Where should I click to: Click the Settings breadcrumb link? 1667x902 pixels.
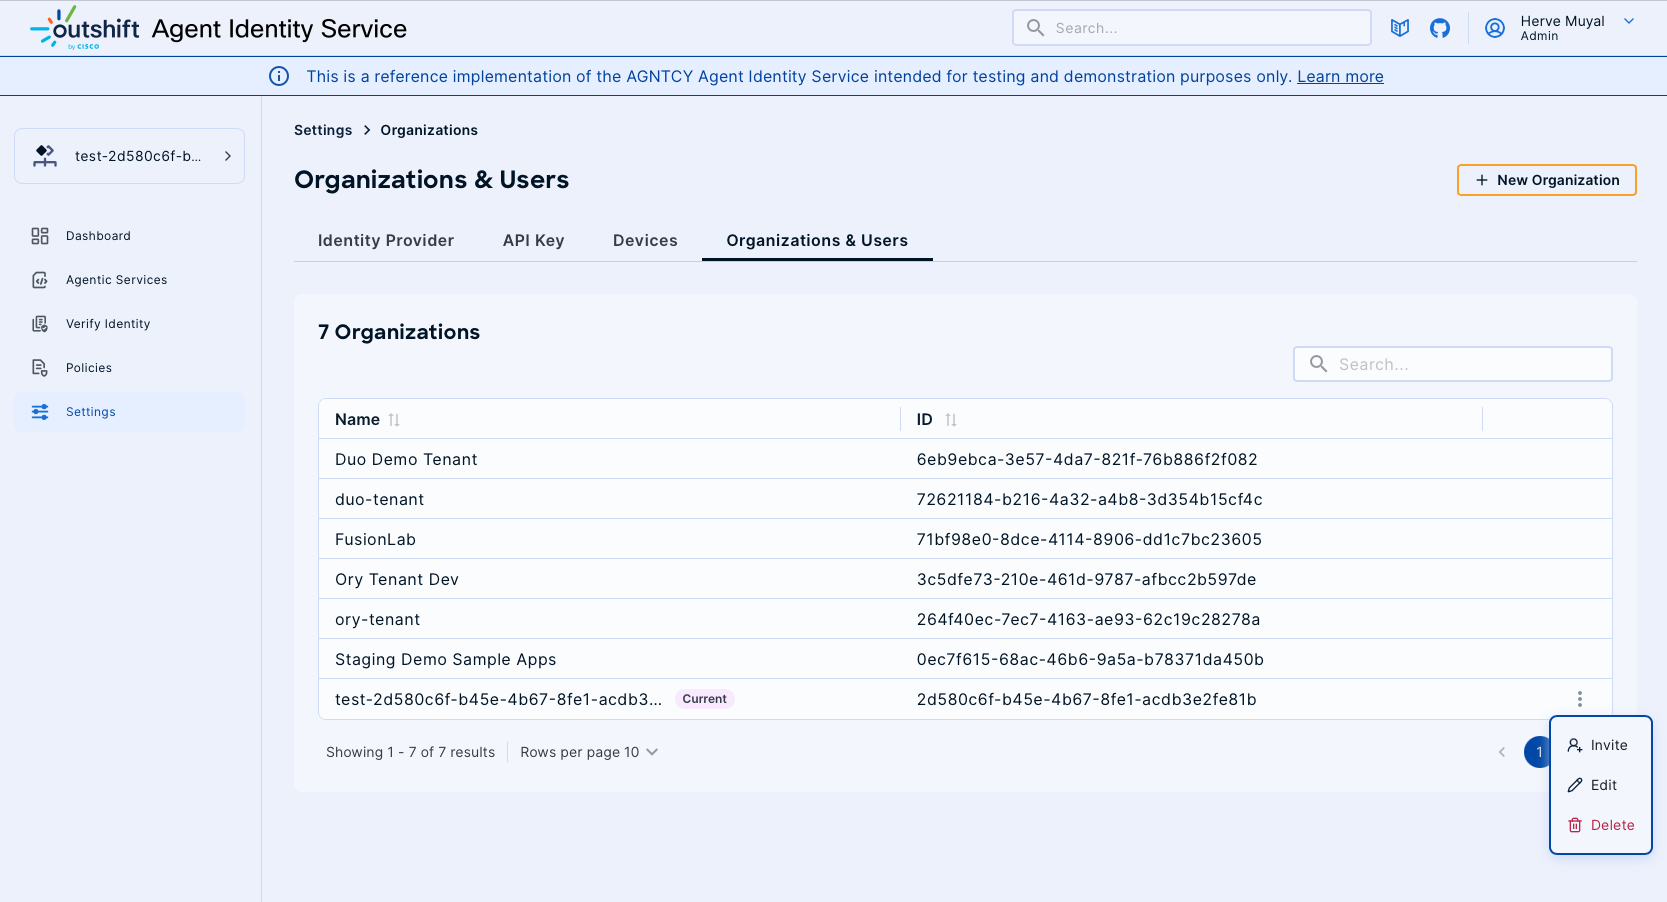pyautogui.click(x=323, y=130)
